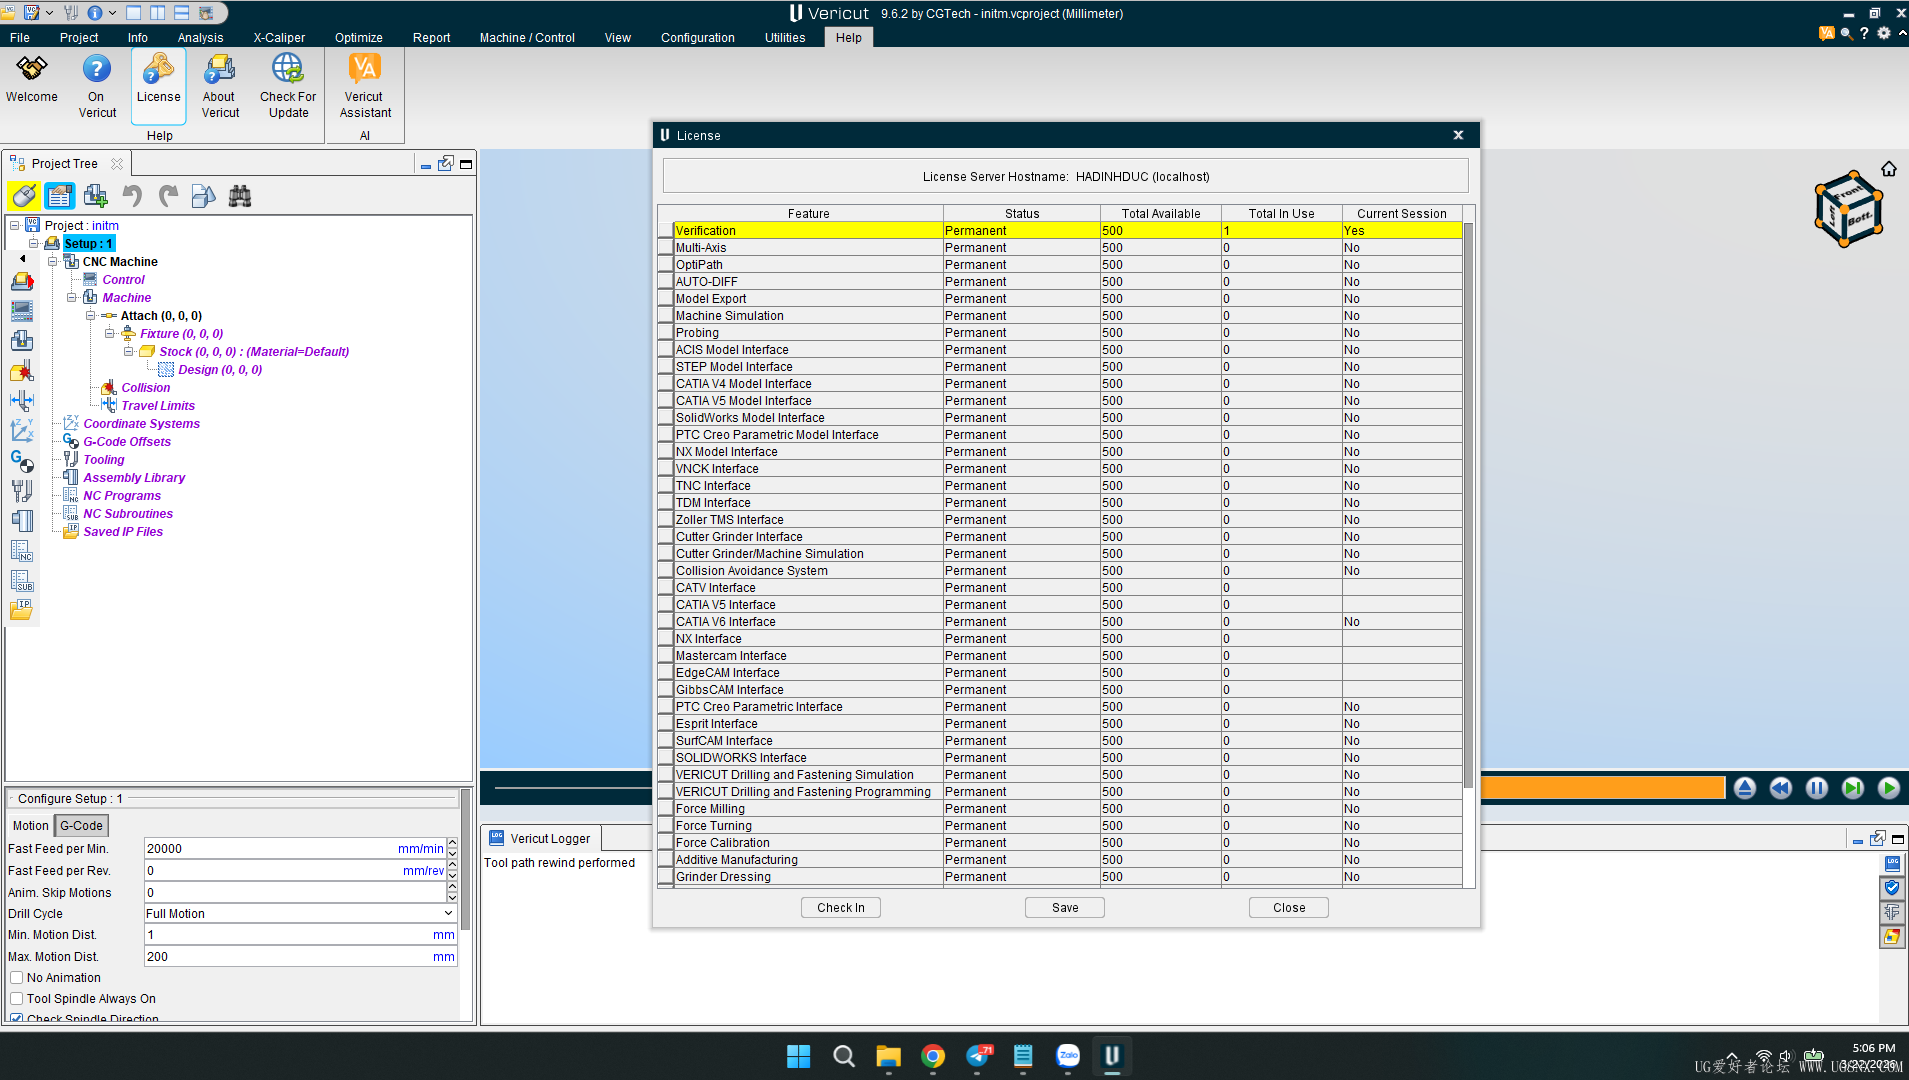The height and width of the screenshot is (1080, 1909).
Task: Open the Drill Cycle dropdown
Action: point(300,914)
